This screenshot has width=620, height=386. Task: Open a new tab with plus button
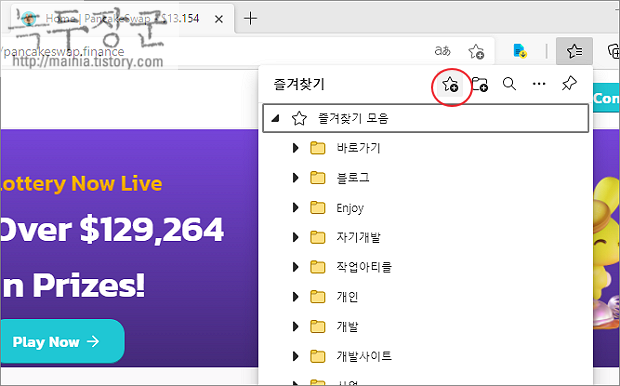(250, 18)
